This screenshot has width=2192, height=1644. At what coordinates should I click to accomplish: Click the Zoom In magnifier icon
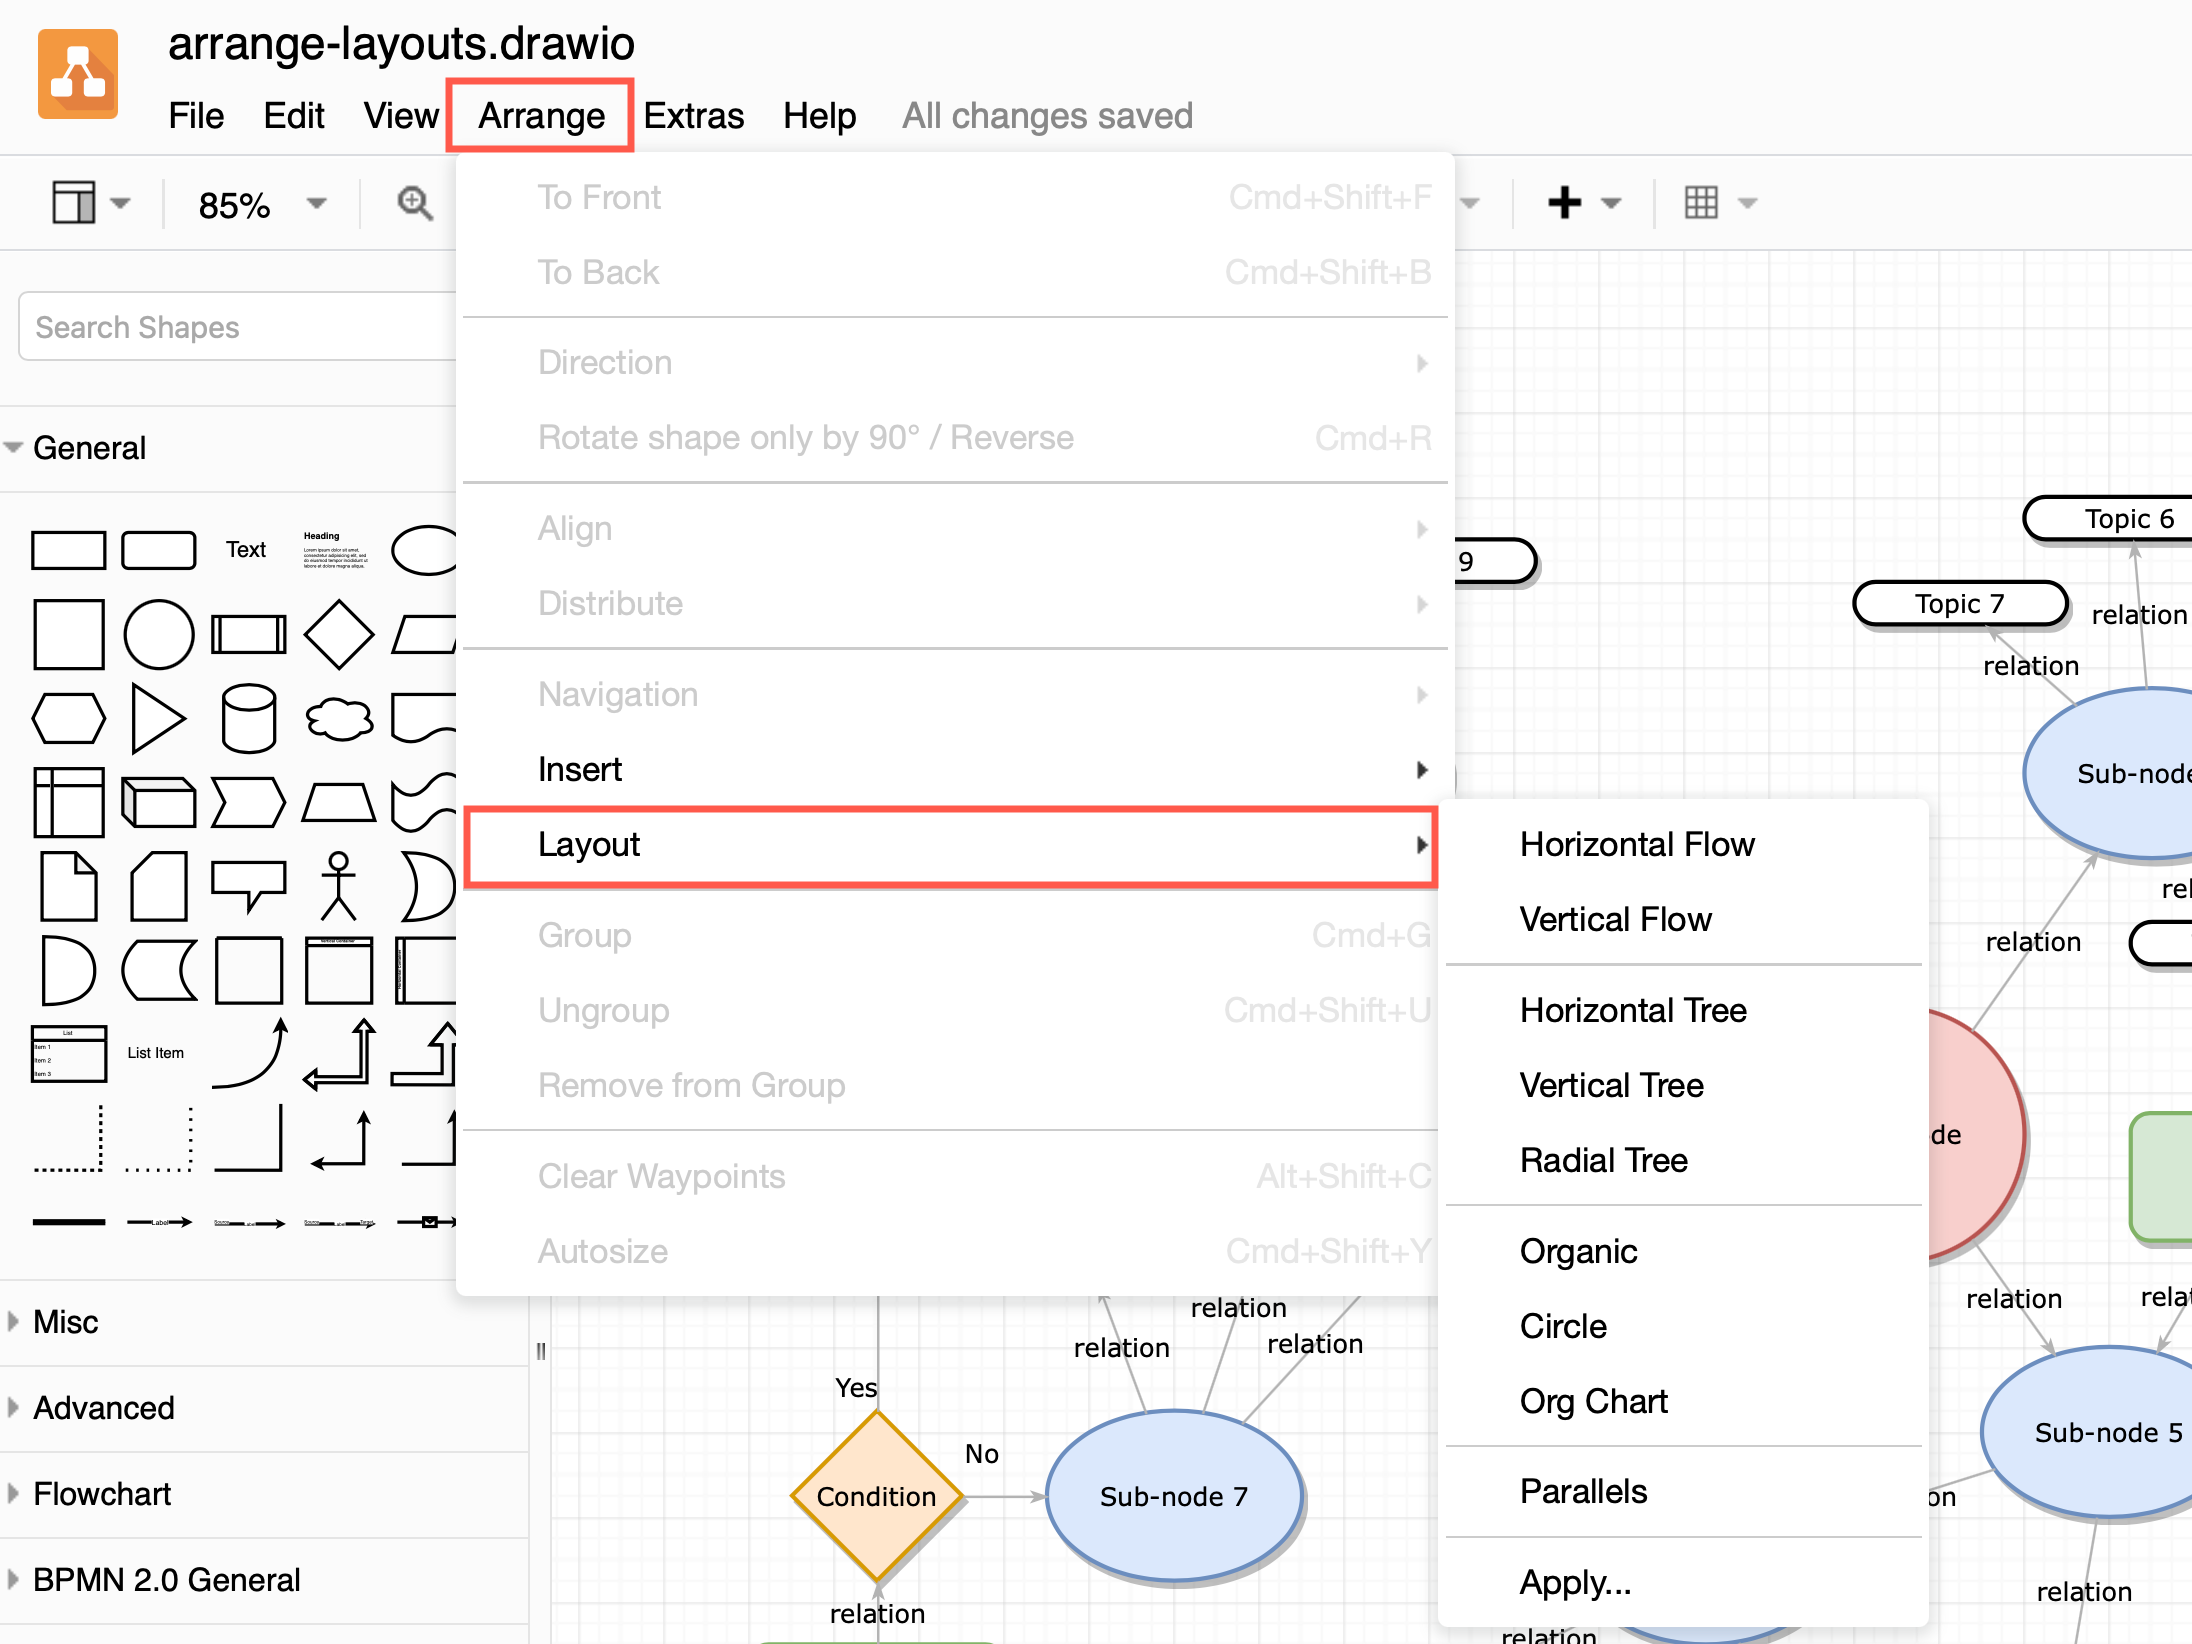pos(415,202)
